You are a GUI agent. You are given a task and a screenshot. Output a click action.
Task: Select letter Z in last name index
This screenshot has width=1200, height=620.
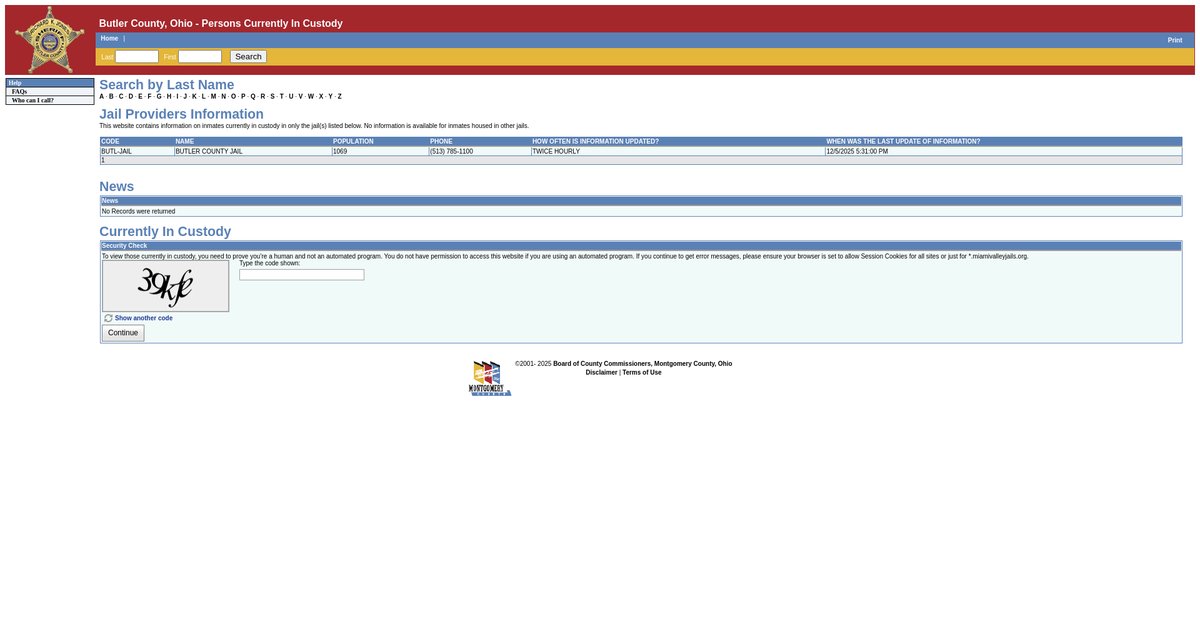(x=339, y=97)
